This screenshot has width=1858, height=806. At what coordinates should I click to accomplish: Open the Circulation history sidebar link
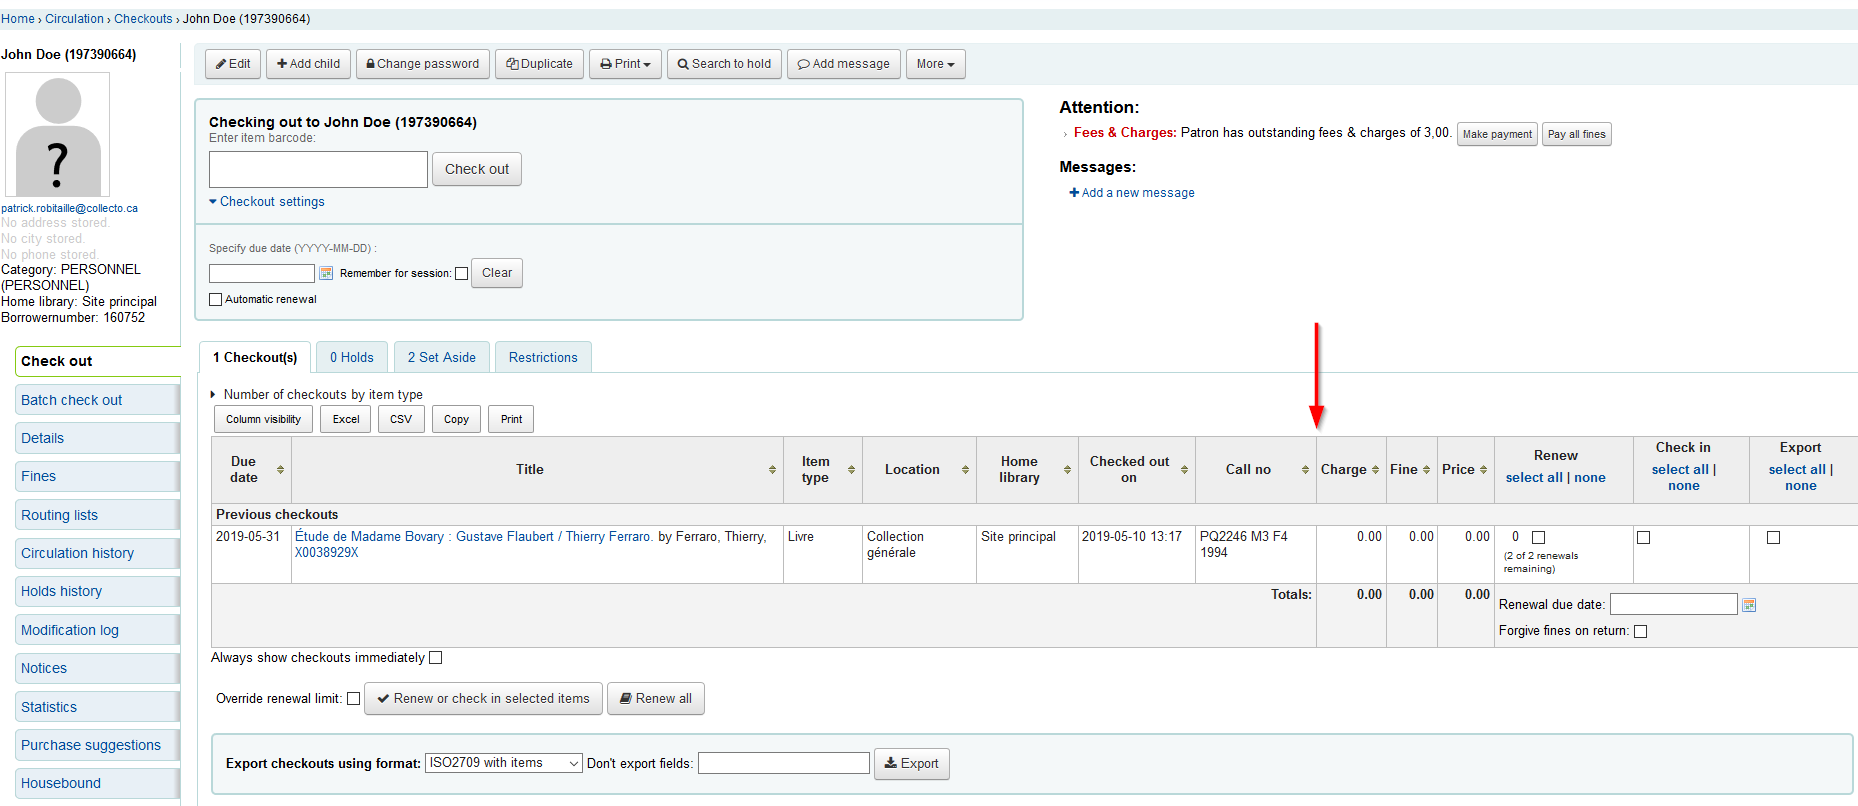pos(77,553)
